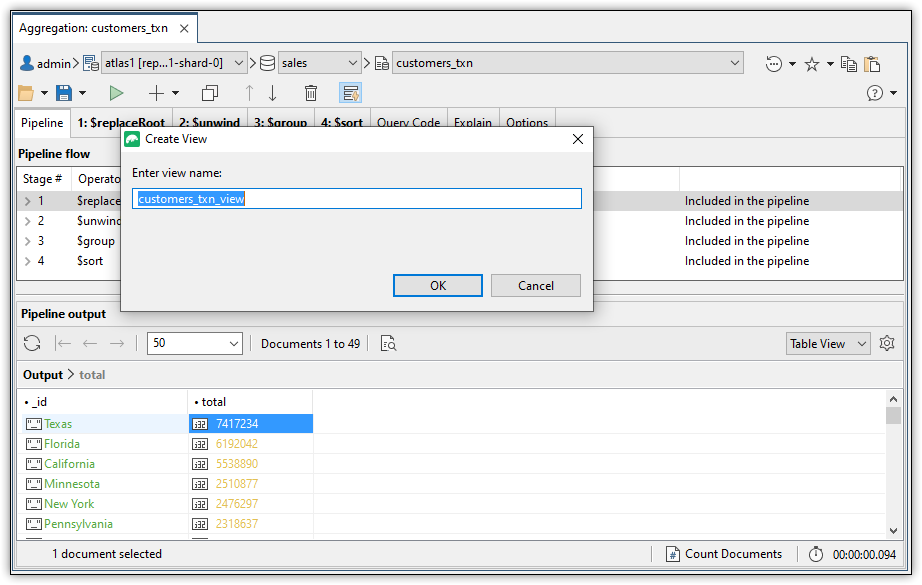The height and width of the screenshot is (585, 922).
Task: Expand stage 3 $group row
Action: click(x=28, y=241)
